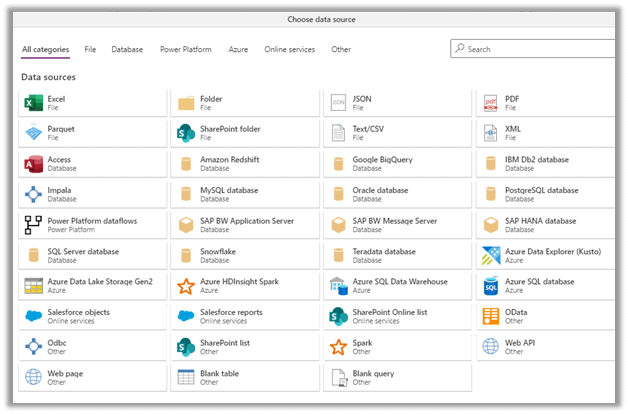628x414 pixels.
Task: Click the Impala database icon
Action: [x=33, y=194]
